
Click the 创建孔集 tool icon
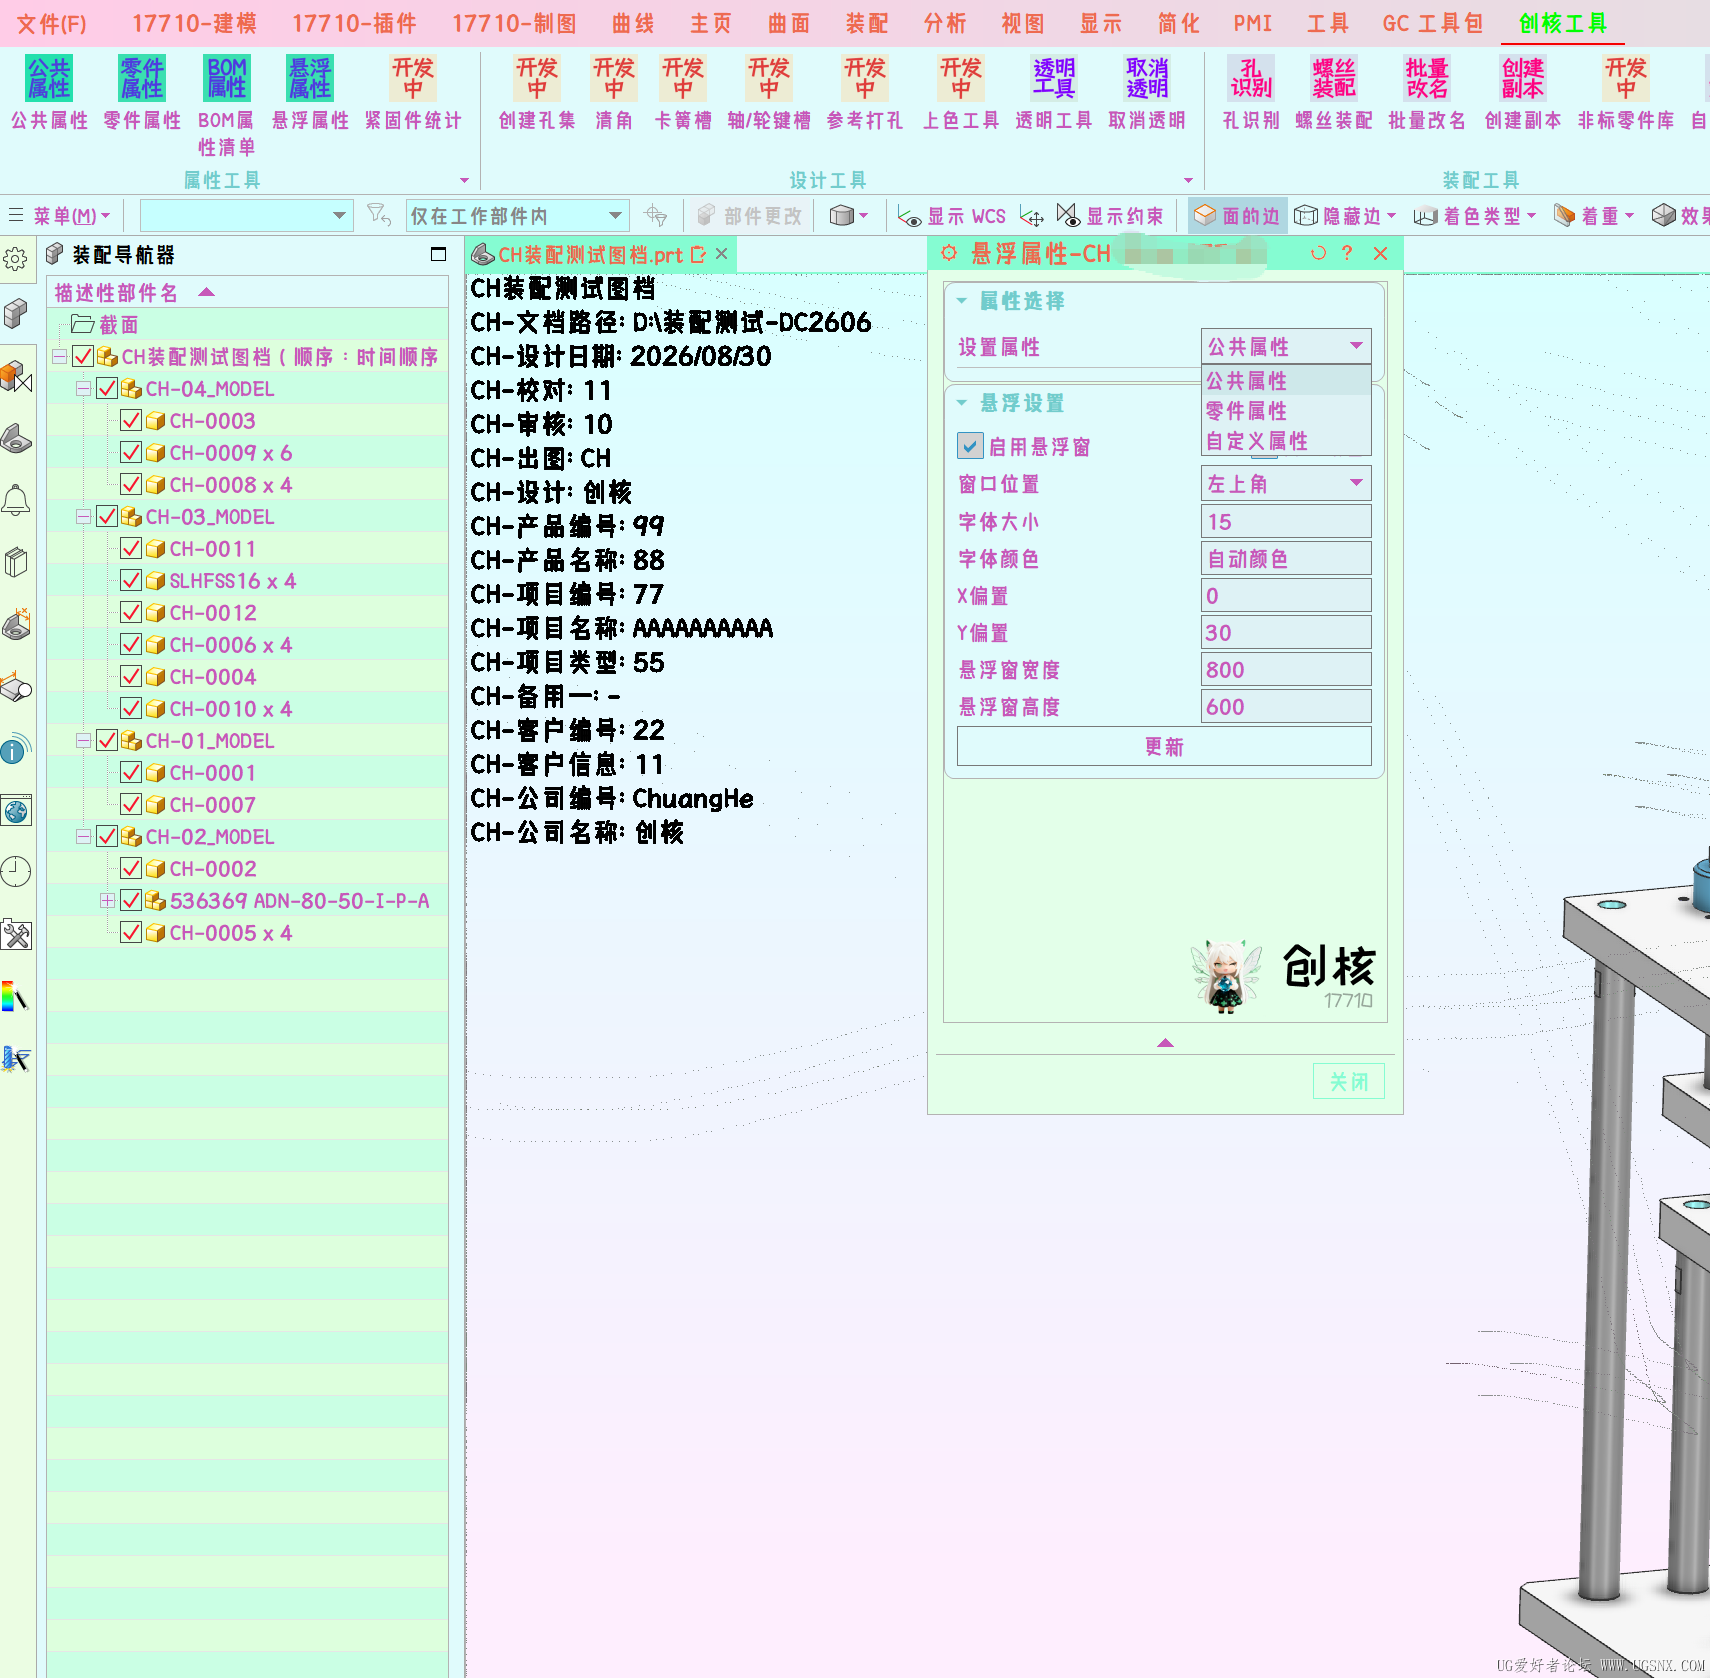coord(537,79)
